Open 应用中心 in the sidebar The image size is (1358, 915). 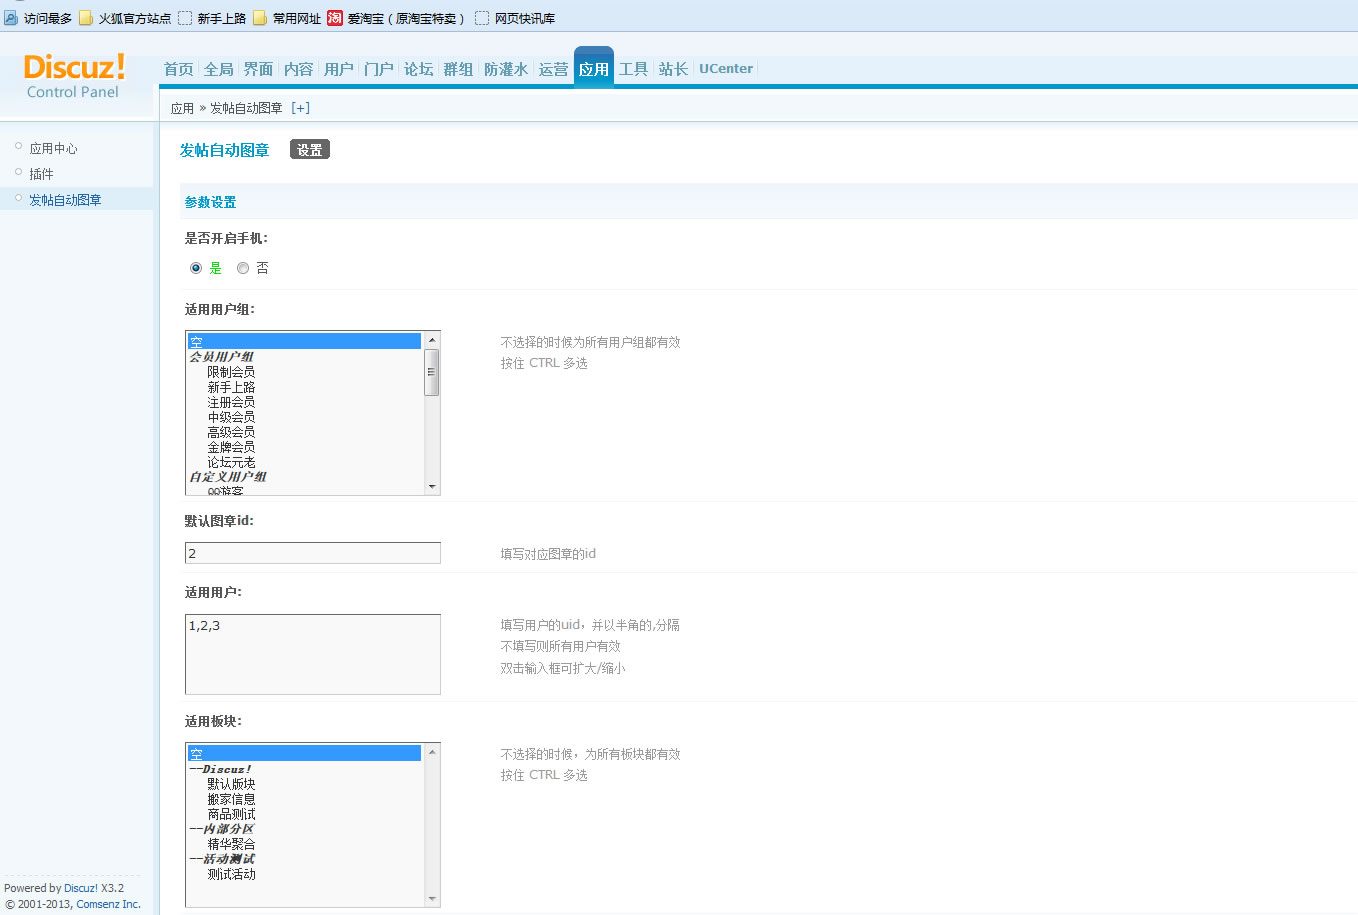[53, 148]
